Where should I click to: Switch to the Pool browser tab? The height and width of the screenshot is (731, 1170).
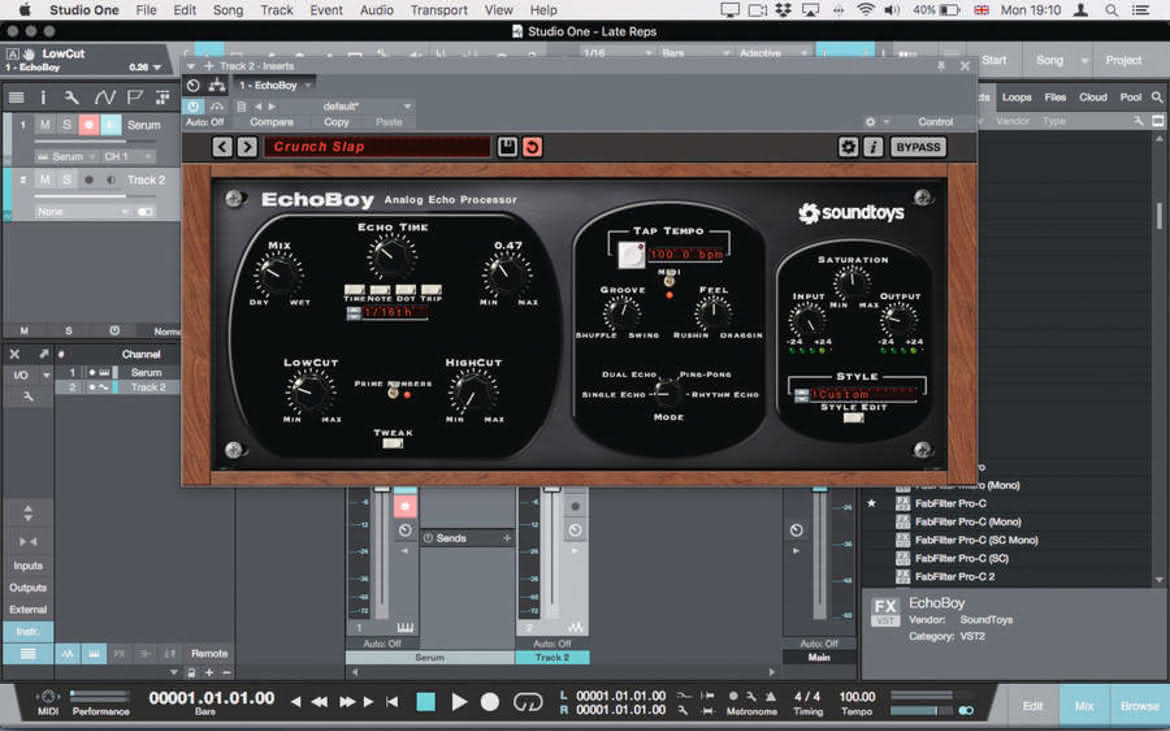tap(1130, 97)
